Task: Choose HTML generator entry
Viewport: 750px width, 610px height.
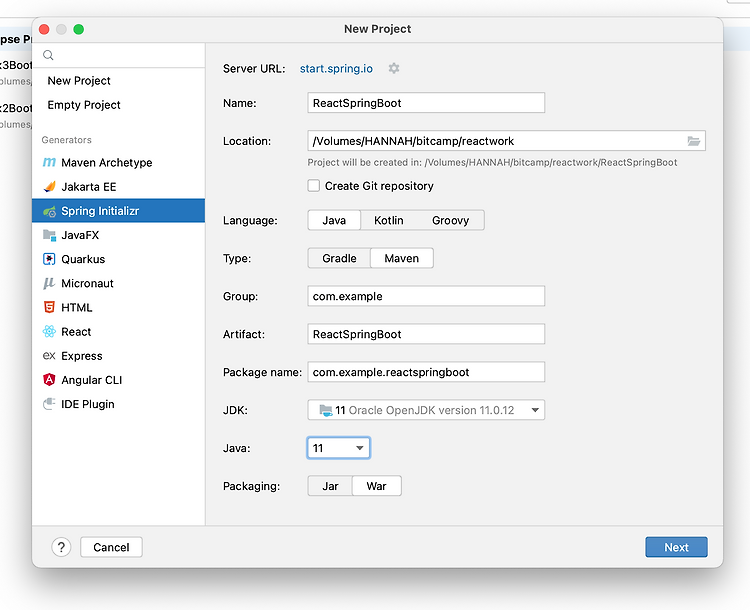Action: [x=119, y=307]
